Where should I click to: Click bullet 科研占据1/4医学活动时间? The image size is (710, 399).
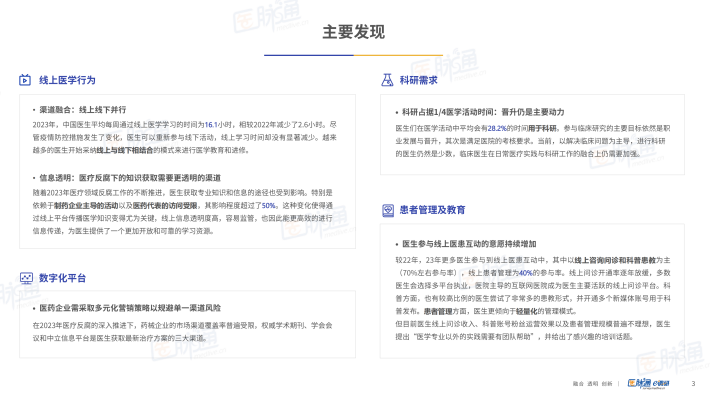(483, 112)
